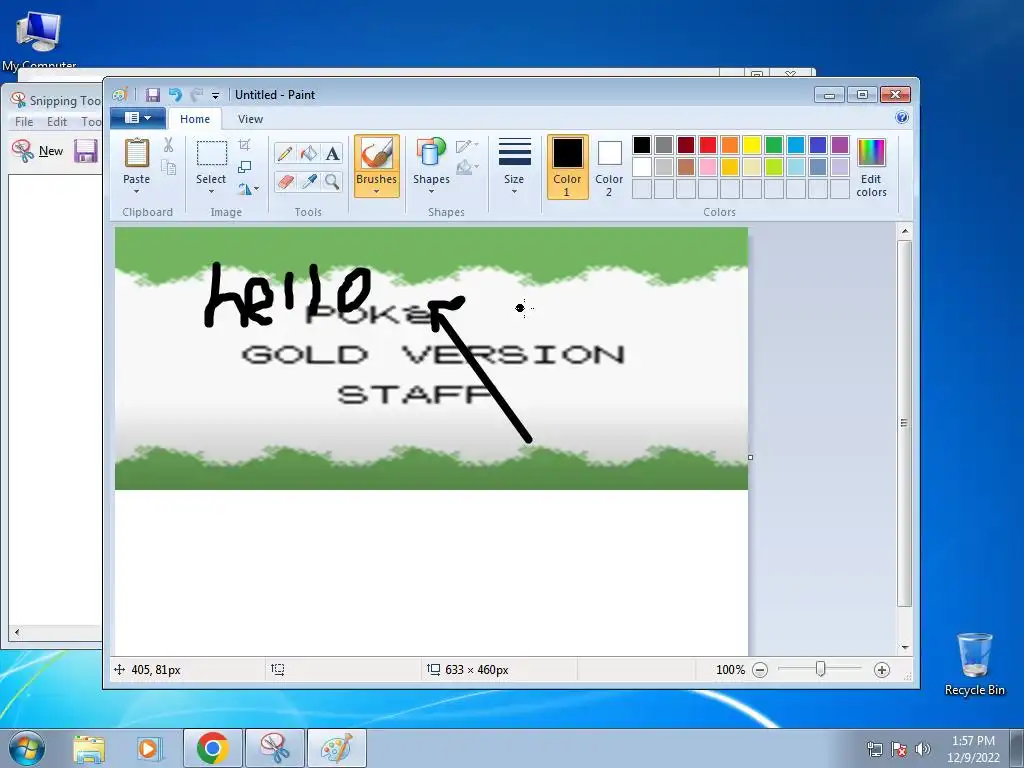
Task: Pick the purple color swatch
Action: (x=840, y=144)
